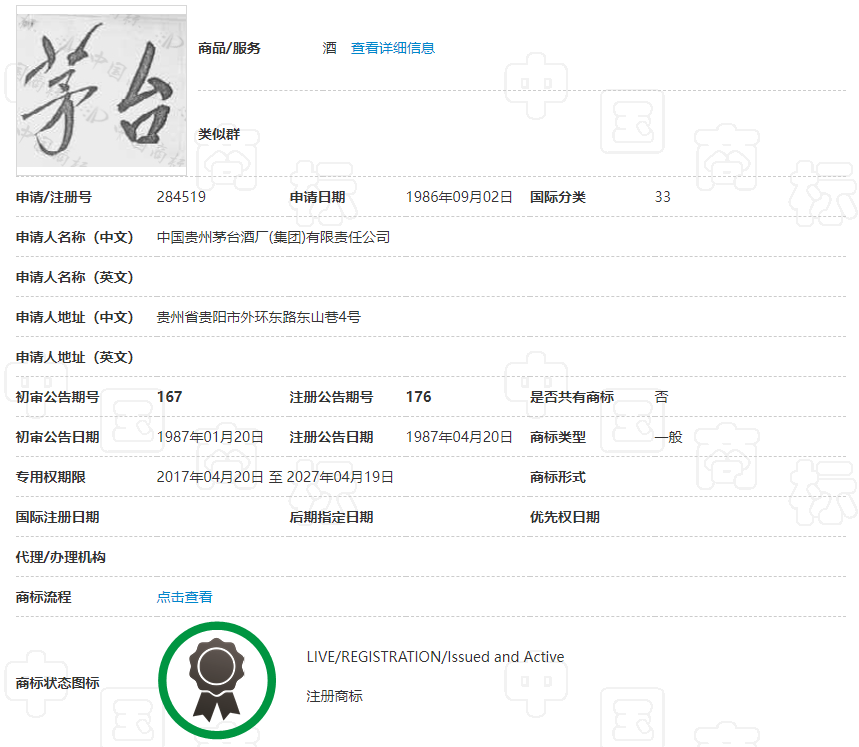Click the 商标类型 label
This screenshot has height=747, width=859.
tap(558, 437)
